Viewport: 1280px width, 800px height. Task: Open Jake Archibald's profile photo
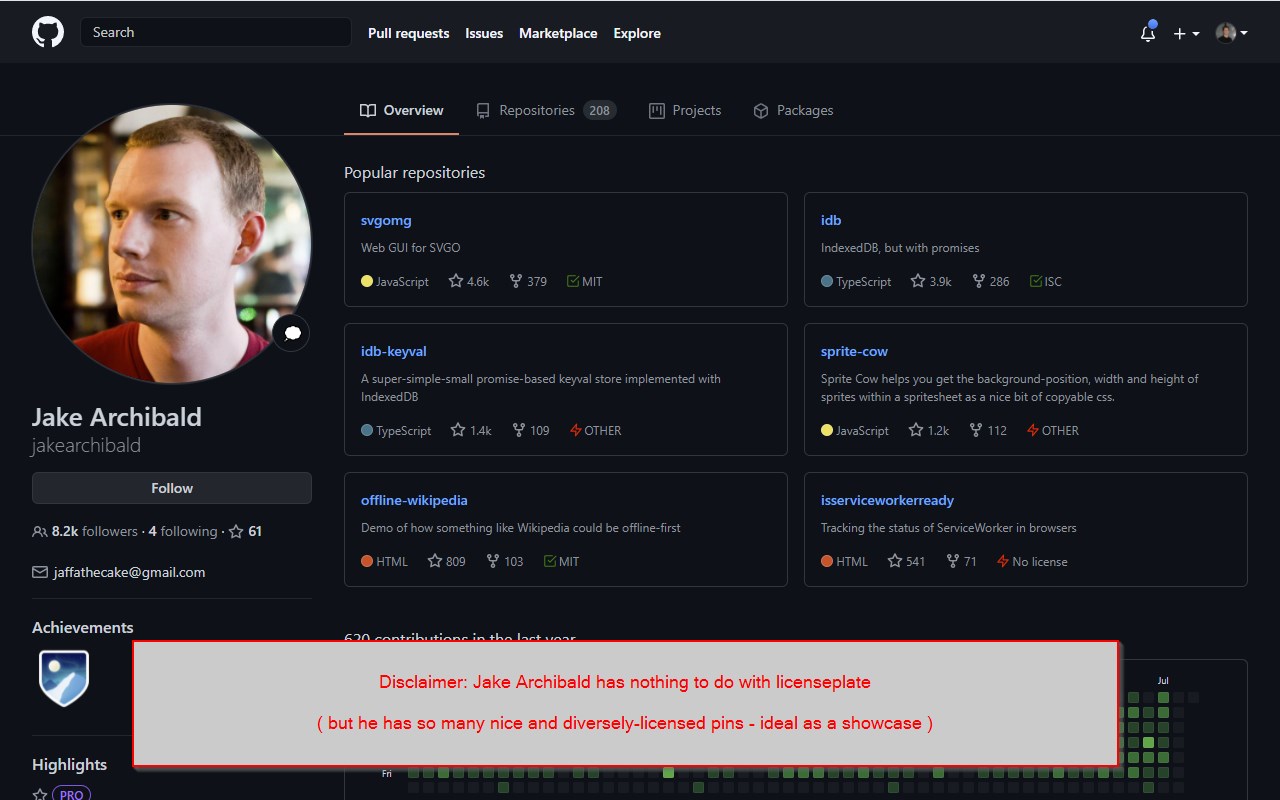tap(172, 244)
